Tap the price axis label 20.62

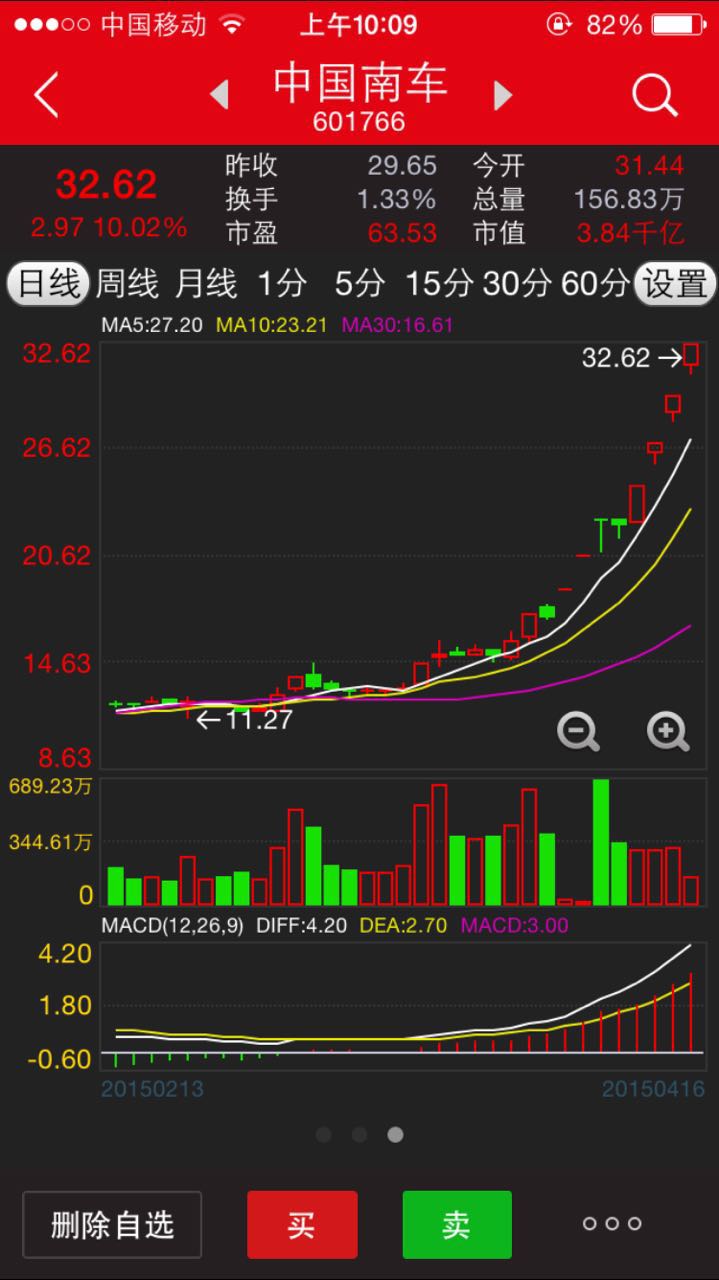coord(57,555)
